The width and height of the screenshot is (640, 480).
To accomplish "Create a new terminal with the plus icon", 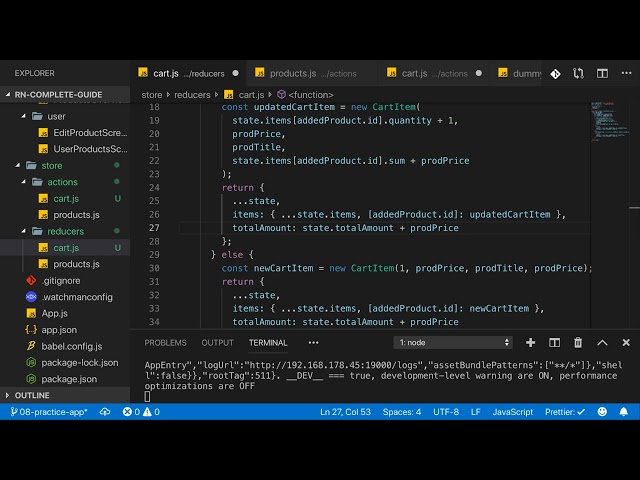I will pos(531,342).
